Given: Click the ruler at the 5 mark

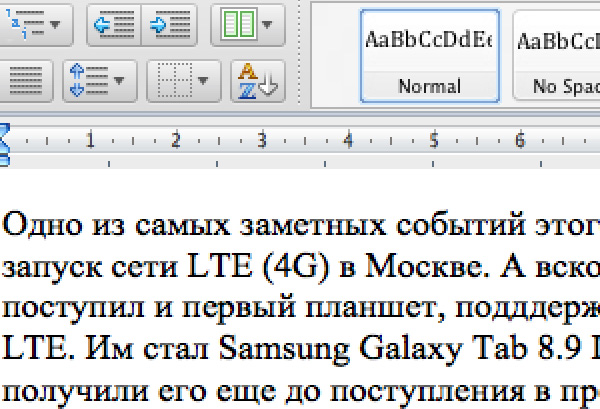Looking at the screenshot, I should pos(434,140).
